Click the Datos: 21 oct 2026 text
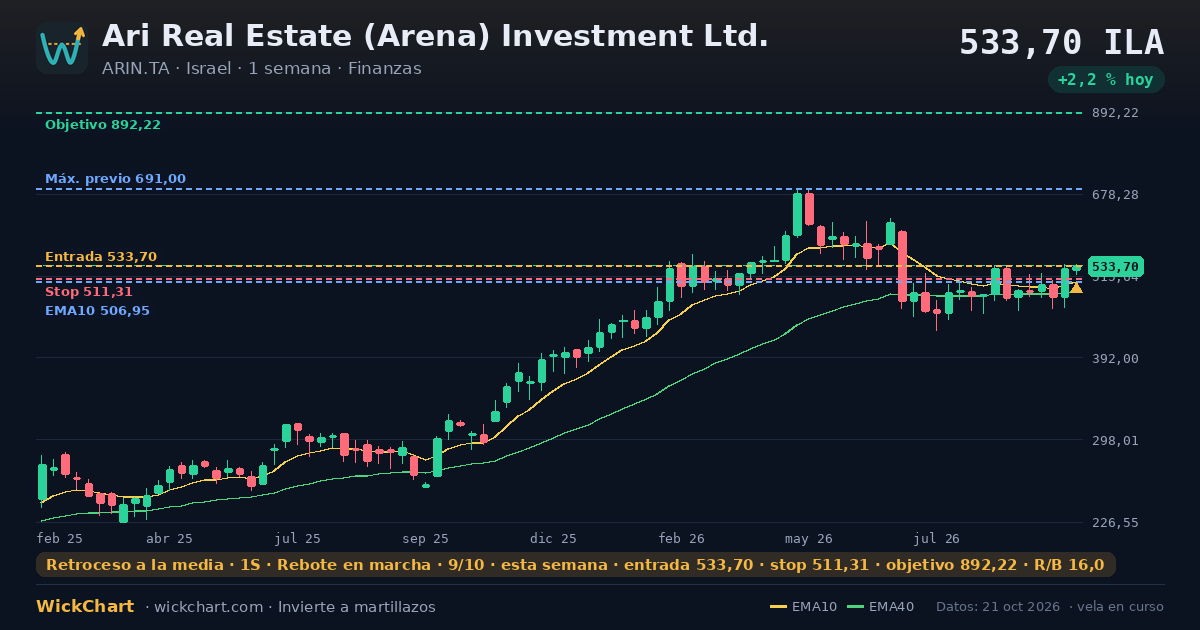The image size is (1200, 630). point(999,607)
